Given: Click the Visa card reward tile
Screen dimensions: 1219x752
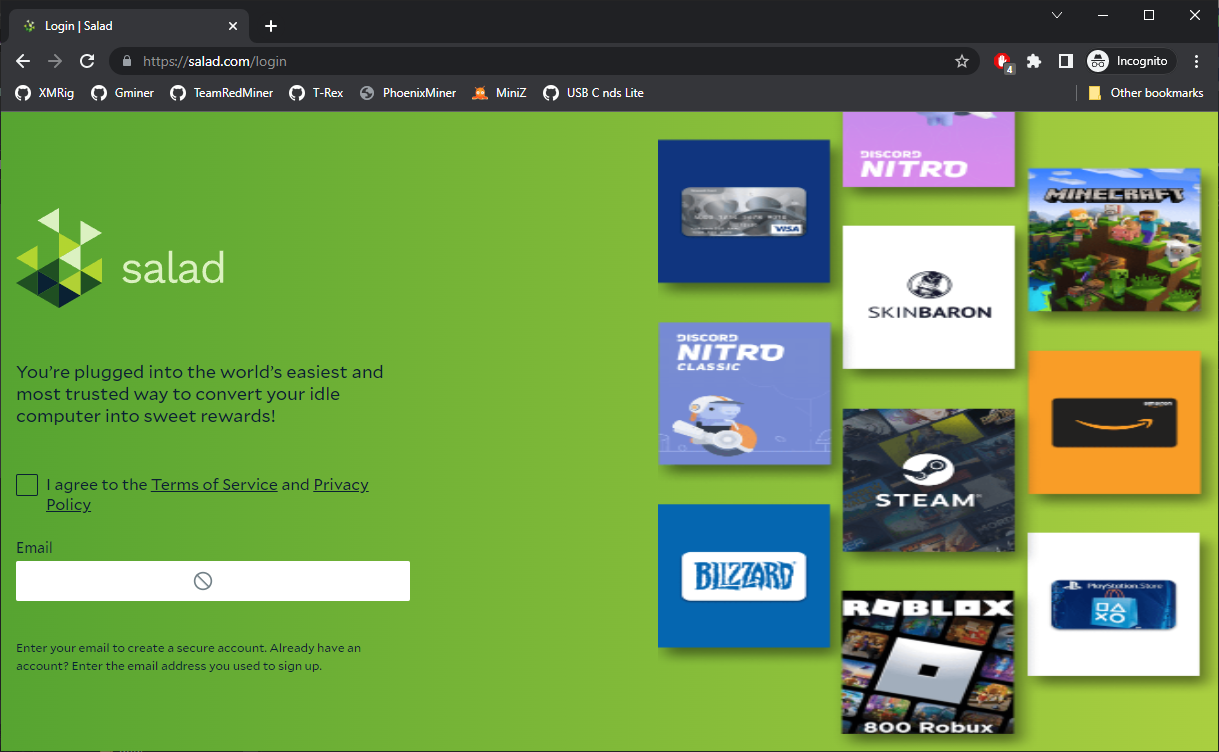Looking at the screenshot, I should coord(744,211).
